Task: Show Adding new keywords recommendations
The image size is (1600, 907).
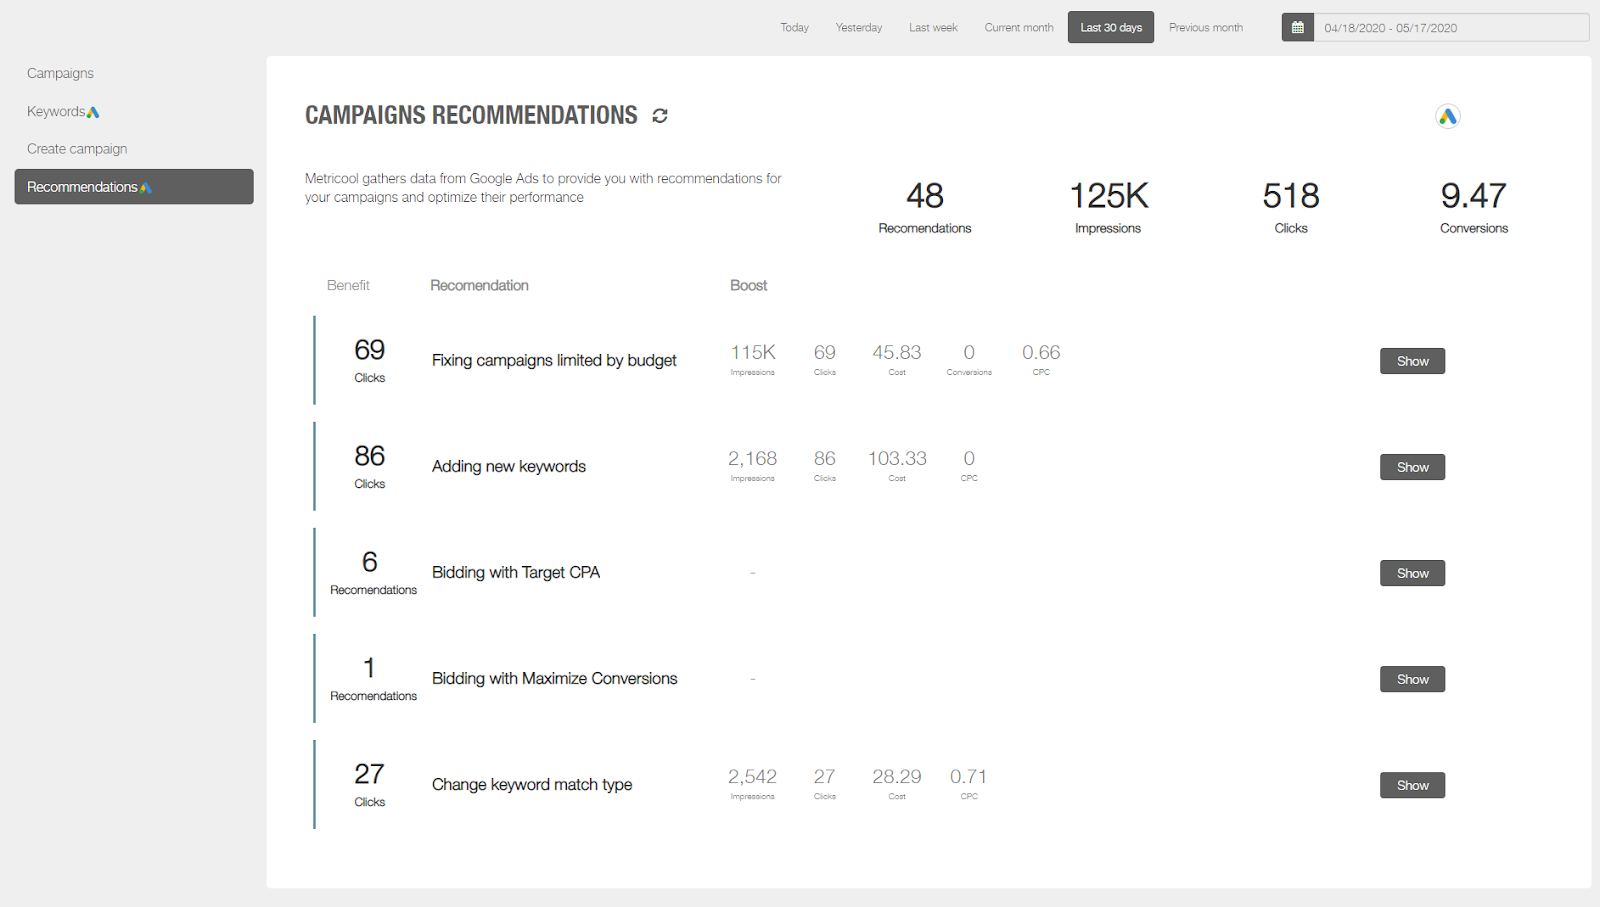Action: 1412,467
